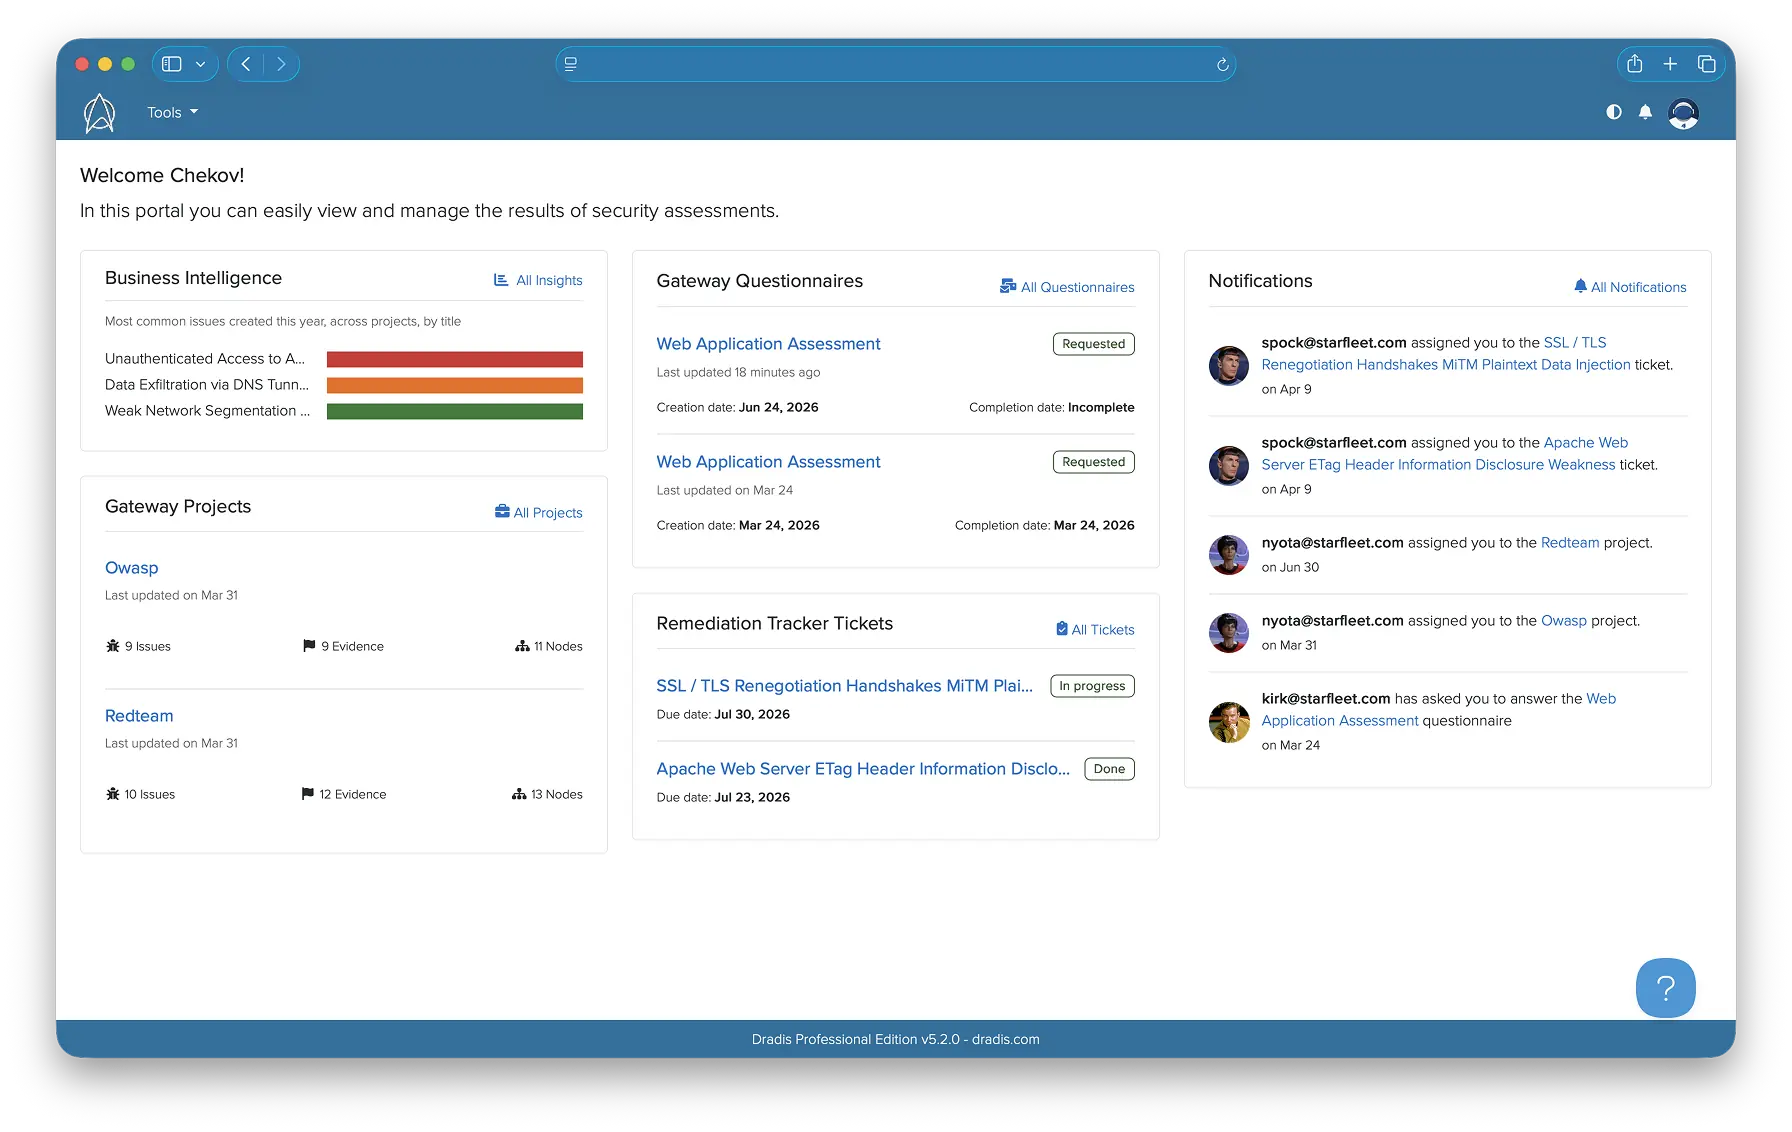The image size is (1792, 1132).
Task: Click the In progress status badge
Action: 1092,686
